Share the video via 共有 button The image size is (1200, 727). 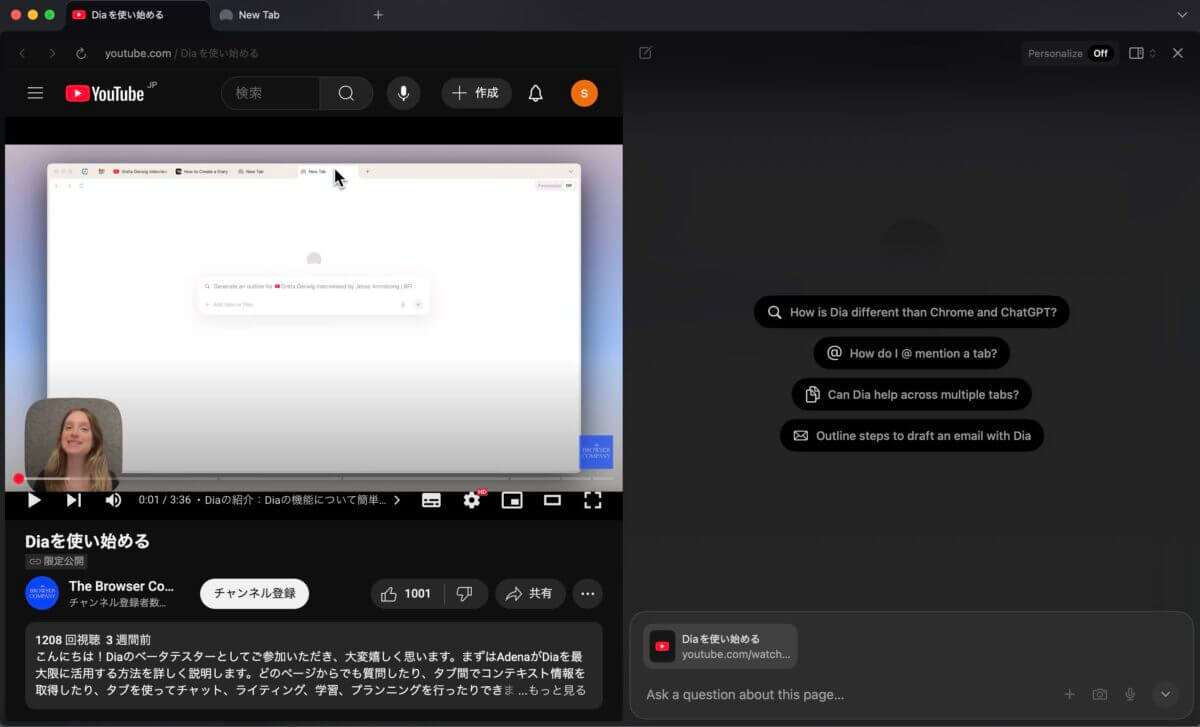coord(530,594)
